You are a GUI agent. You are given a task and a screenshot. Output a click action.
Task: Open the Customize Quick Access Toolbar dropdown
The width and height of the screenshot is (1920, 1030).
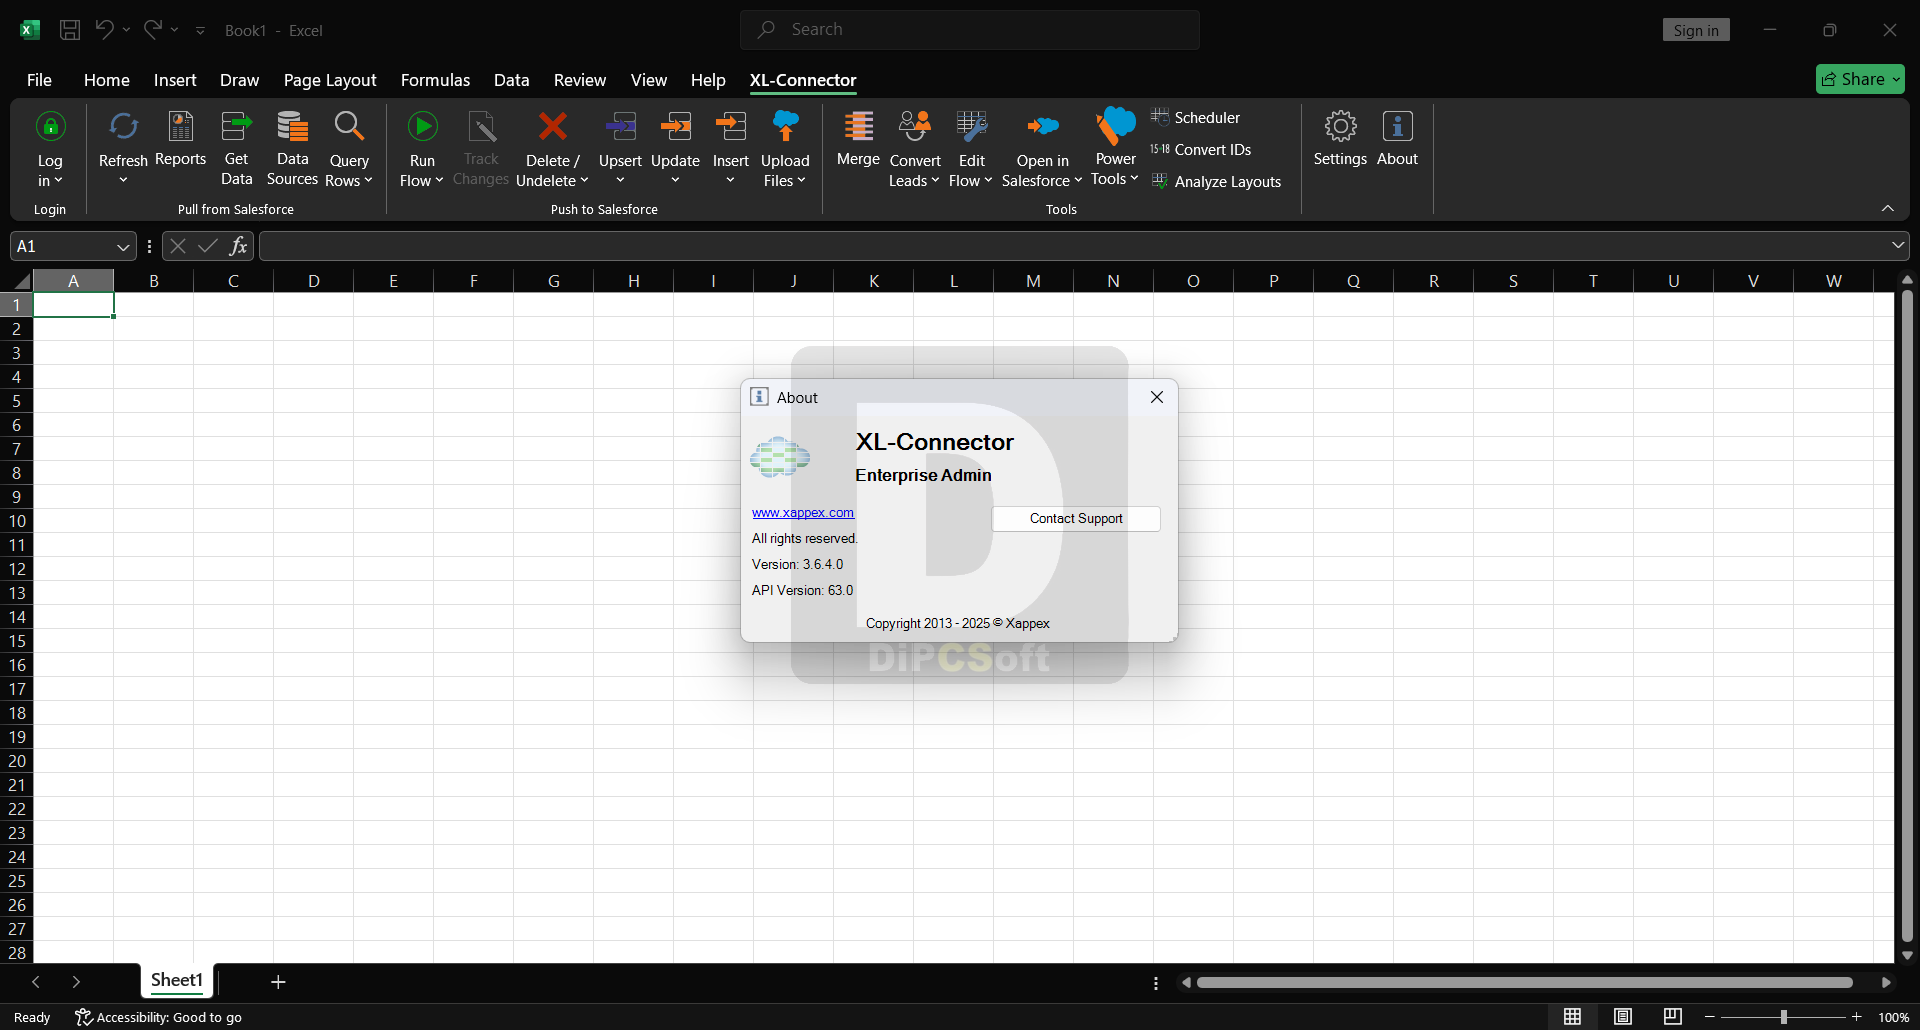click(200, 30)
